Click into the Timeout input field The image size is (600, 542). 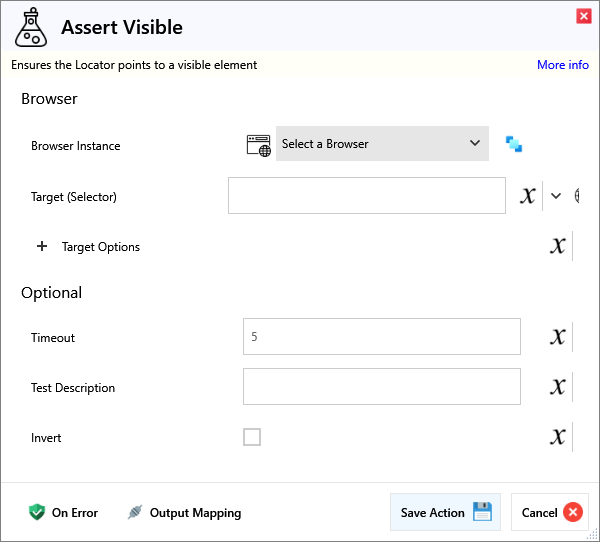pos(381,337)
